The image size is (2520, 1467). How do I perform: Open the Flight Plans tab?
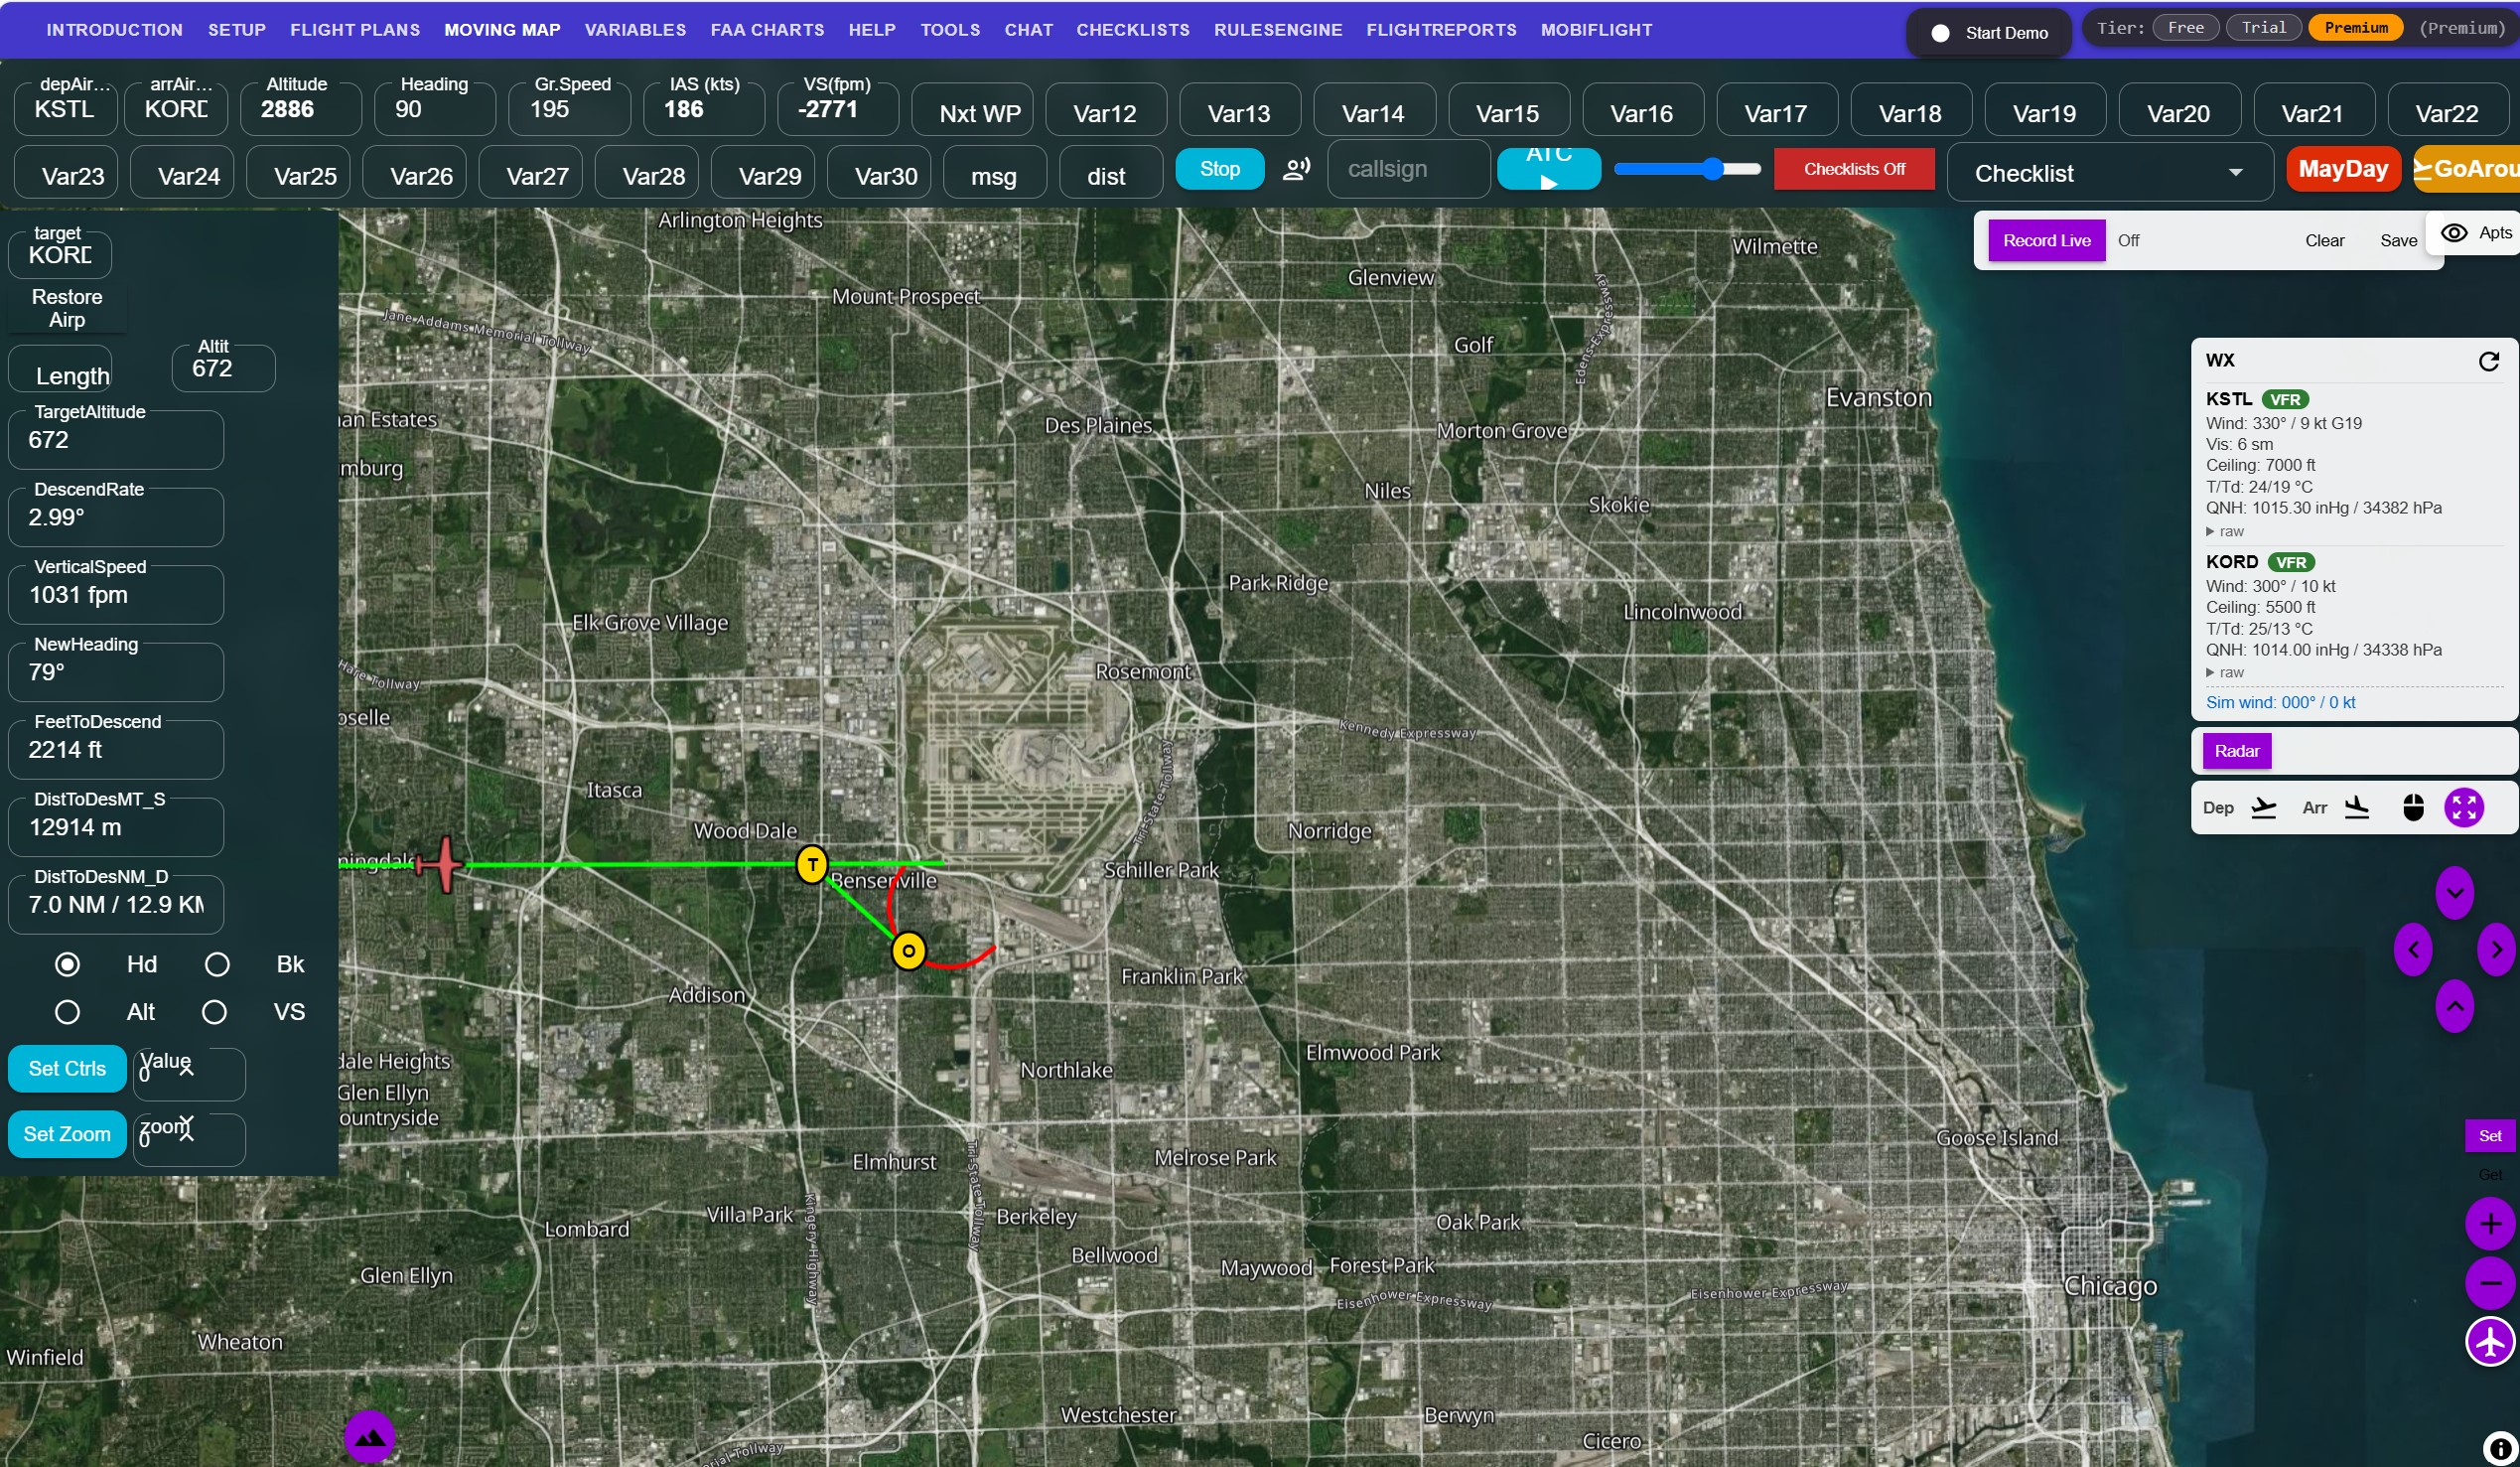pyautogui.click(x=355, y=30)
